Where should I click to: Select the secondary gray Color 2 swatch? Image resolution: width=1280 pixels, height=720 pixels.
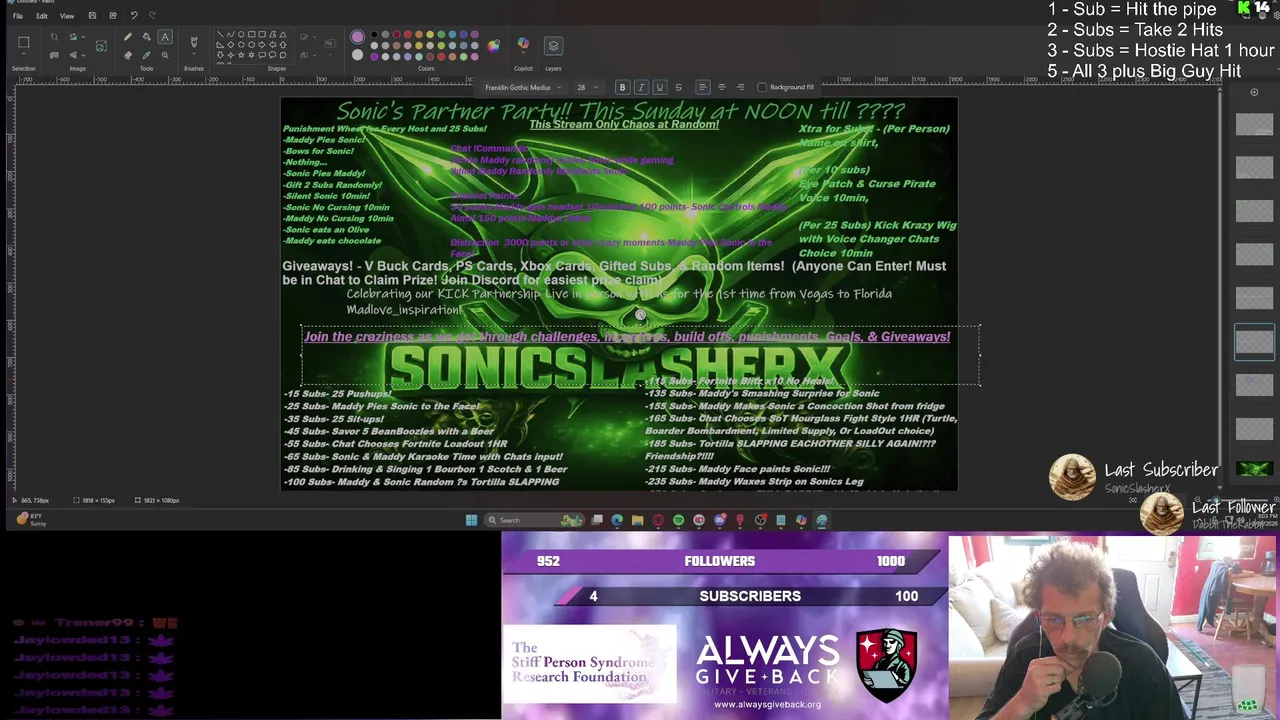(357, 55)
